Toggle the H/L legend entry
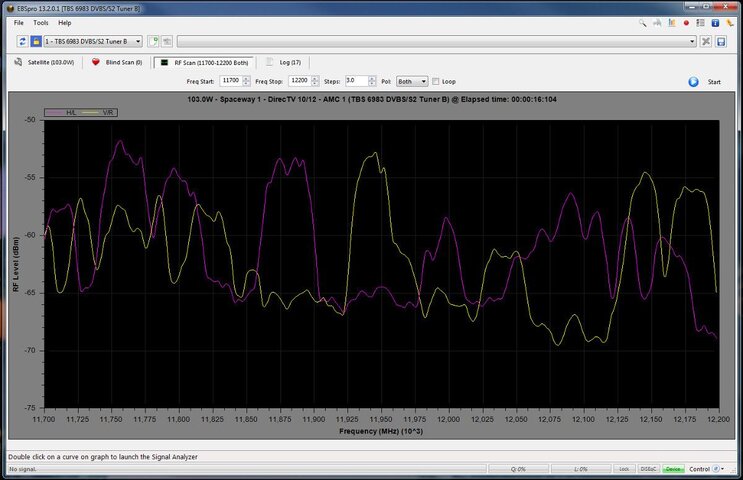Screen dimensions: 743x480 [64, 112]
